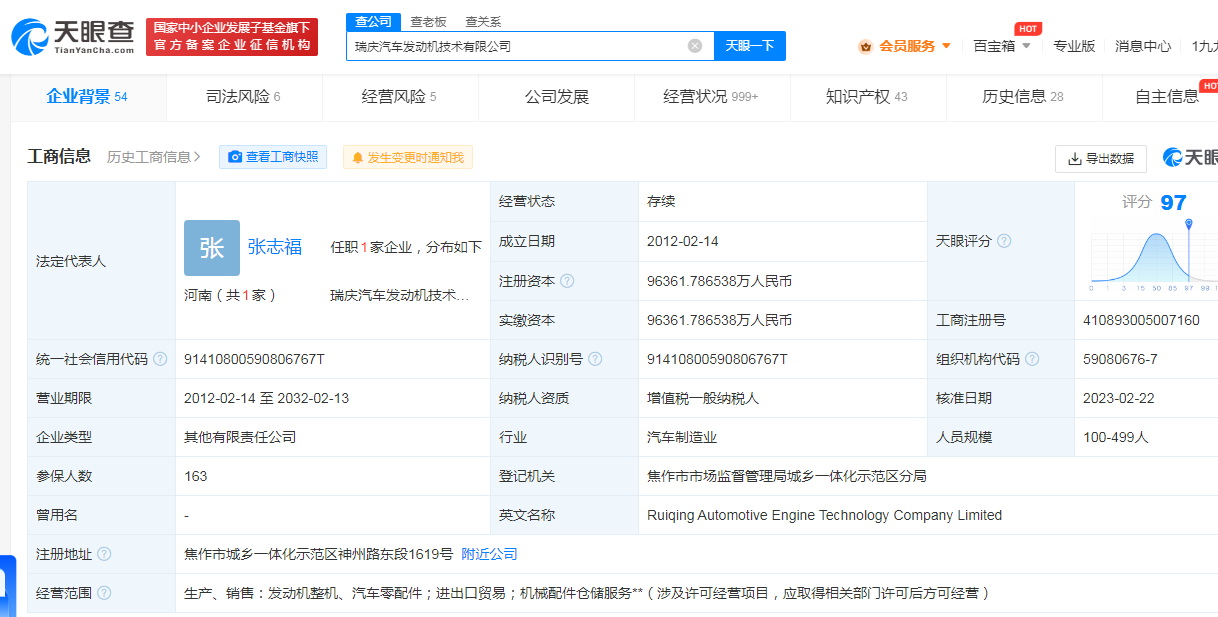Viewport: 1218px width, 617px height.
Task: Click help icon beside 组织机构代码
Action: pyautogui.click(x=1032, y=359)
